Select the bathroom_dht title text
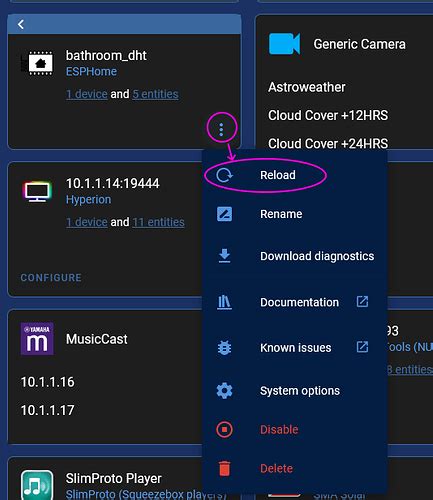 [106, 55]
